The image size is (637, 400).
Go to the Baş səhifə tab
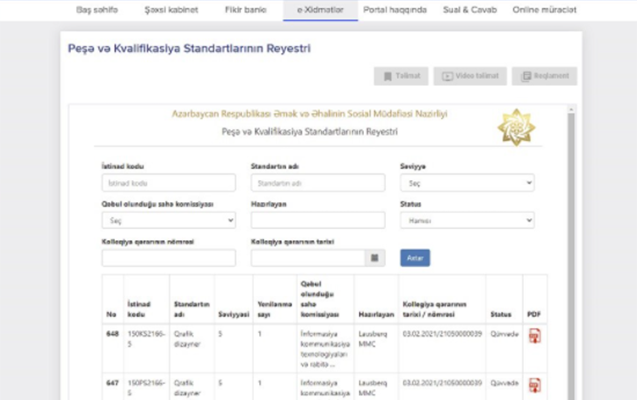[x=96, y=9]
